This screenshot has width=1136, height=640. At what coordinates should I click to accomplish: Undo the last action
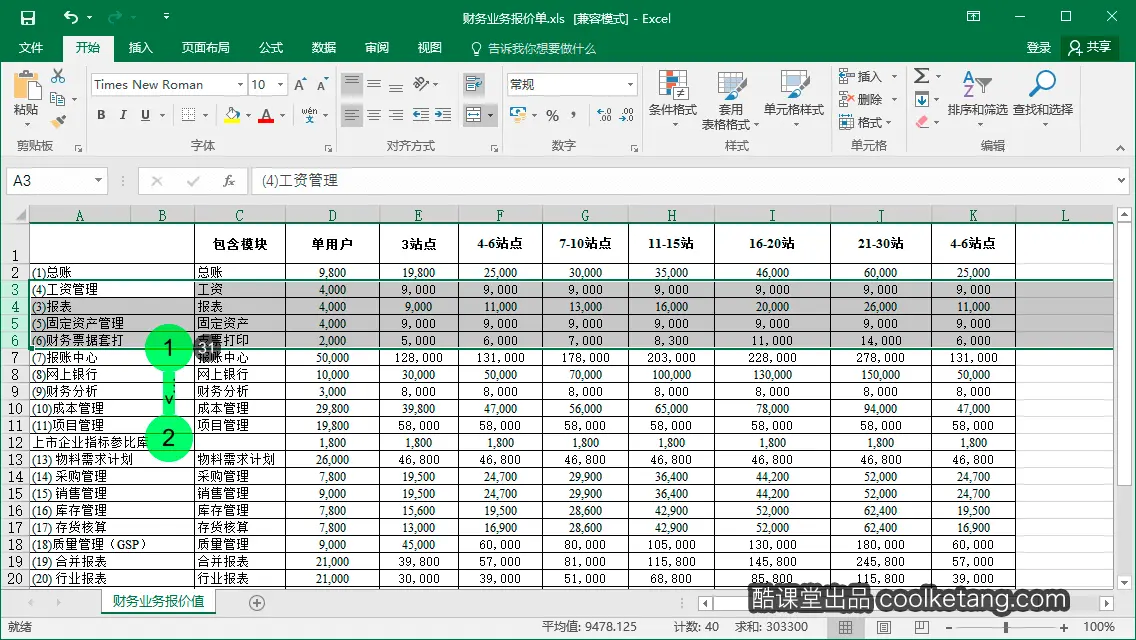pos(71,17)
